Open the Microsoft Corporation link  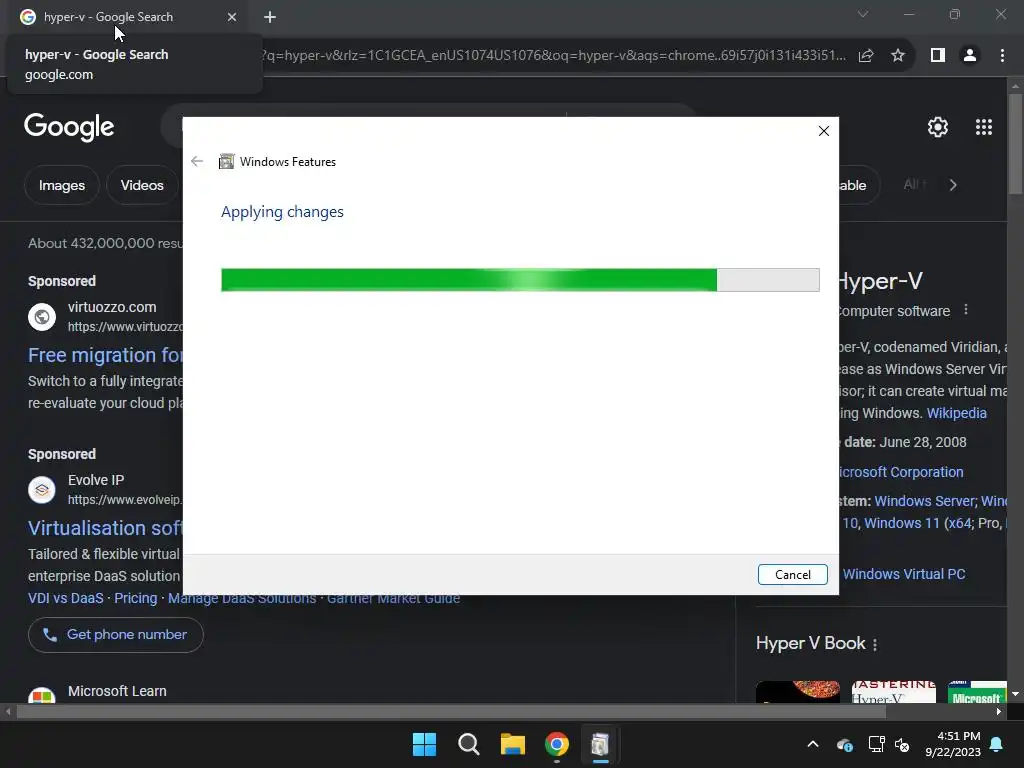pos(901,472)
